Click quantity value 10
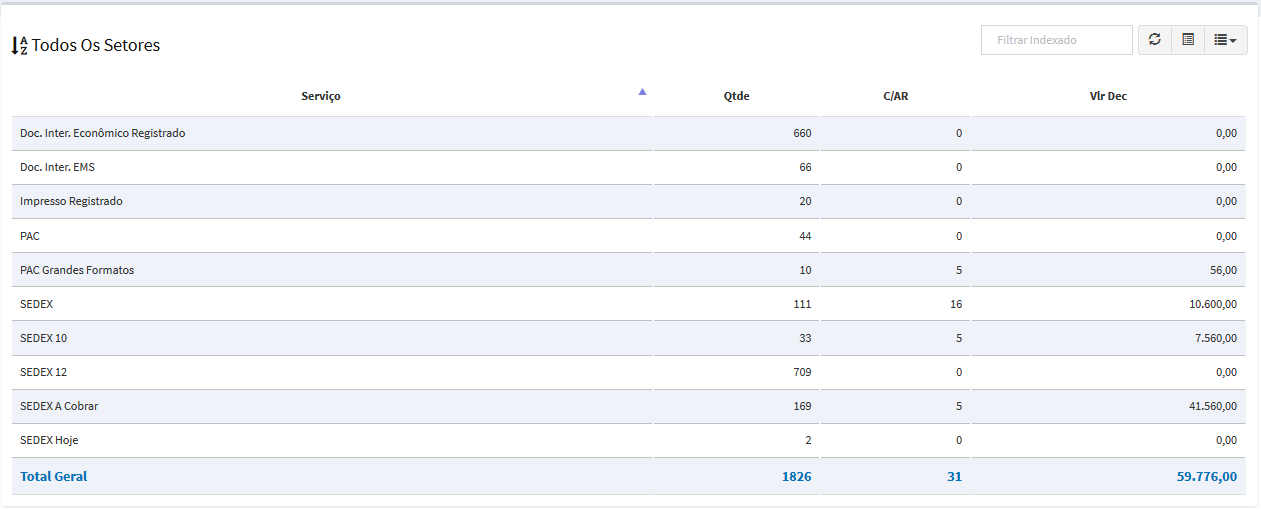 pyautogui.click(x=805, y=270)
